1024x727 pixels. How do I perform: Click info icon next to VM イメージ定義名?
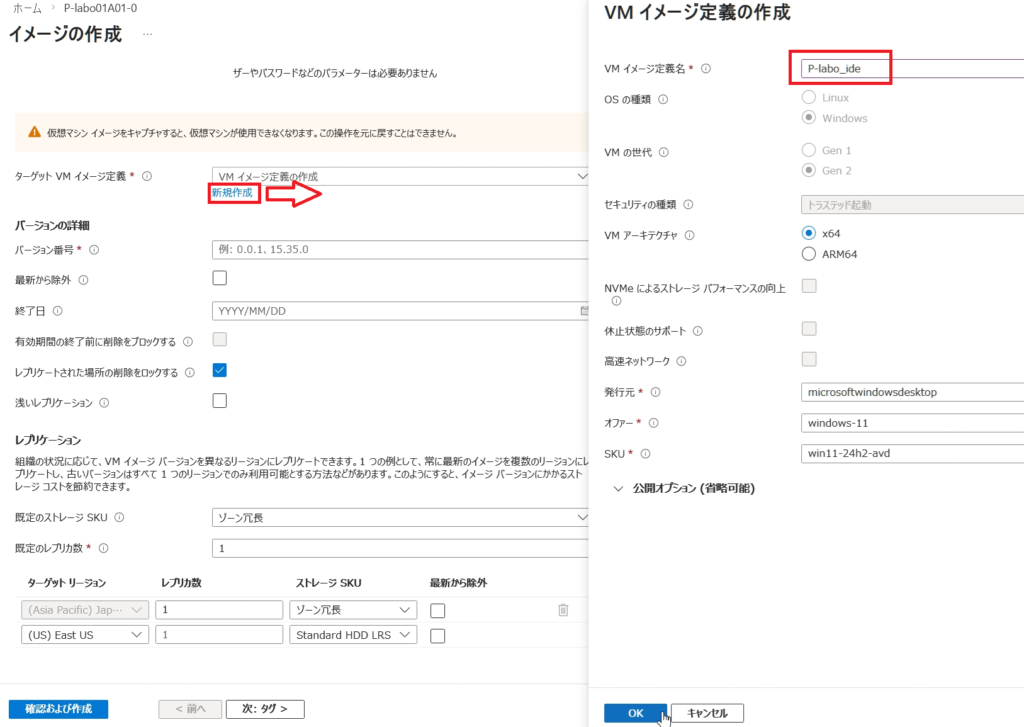tap(706, 69)
